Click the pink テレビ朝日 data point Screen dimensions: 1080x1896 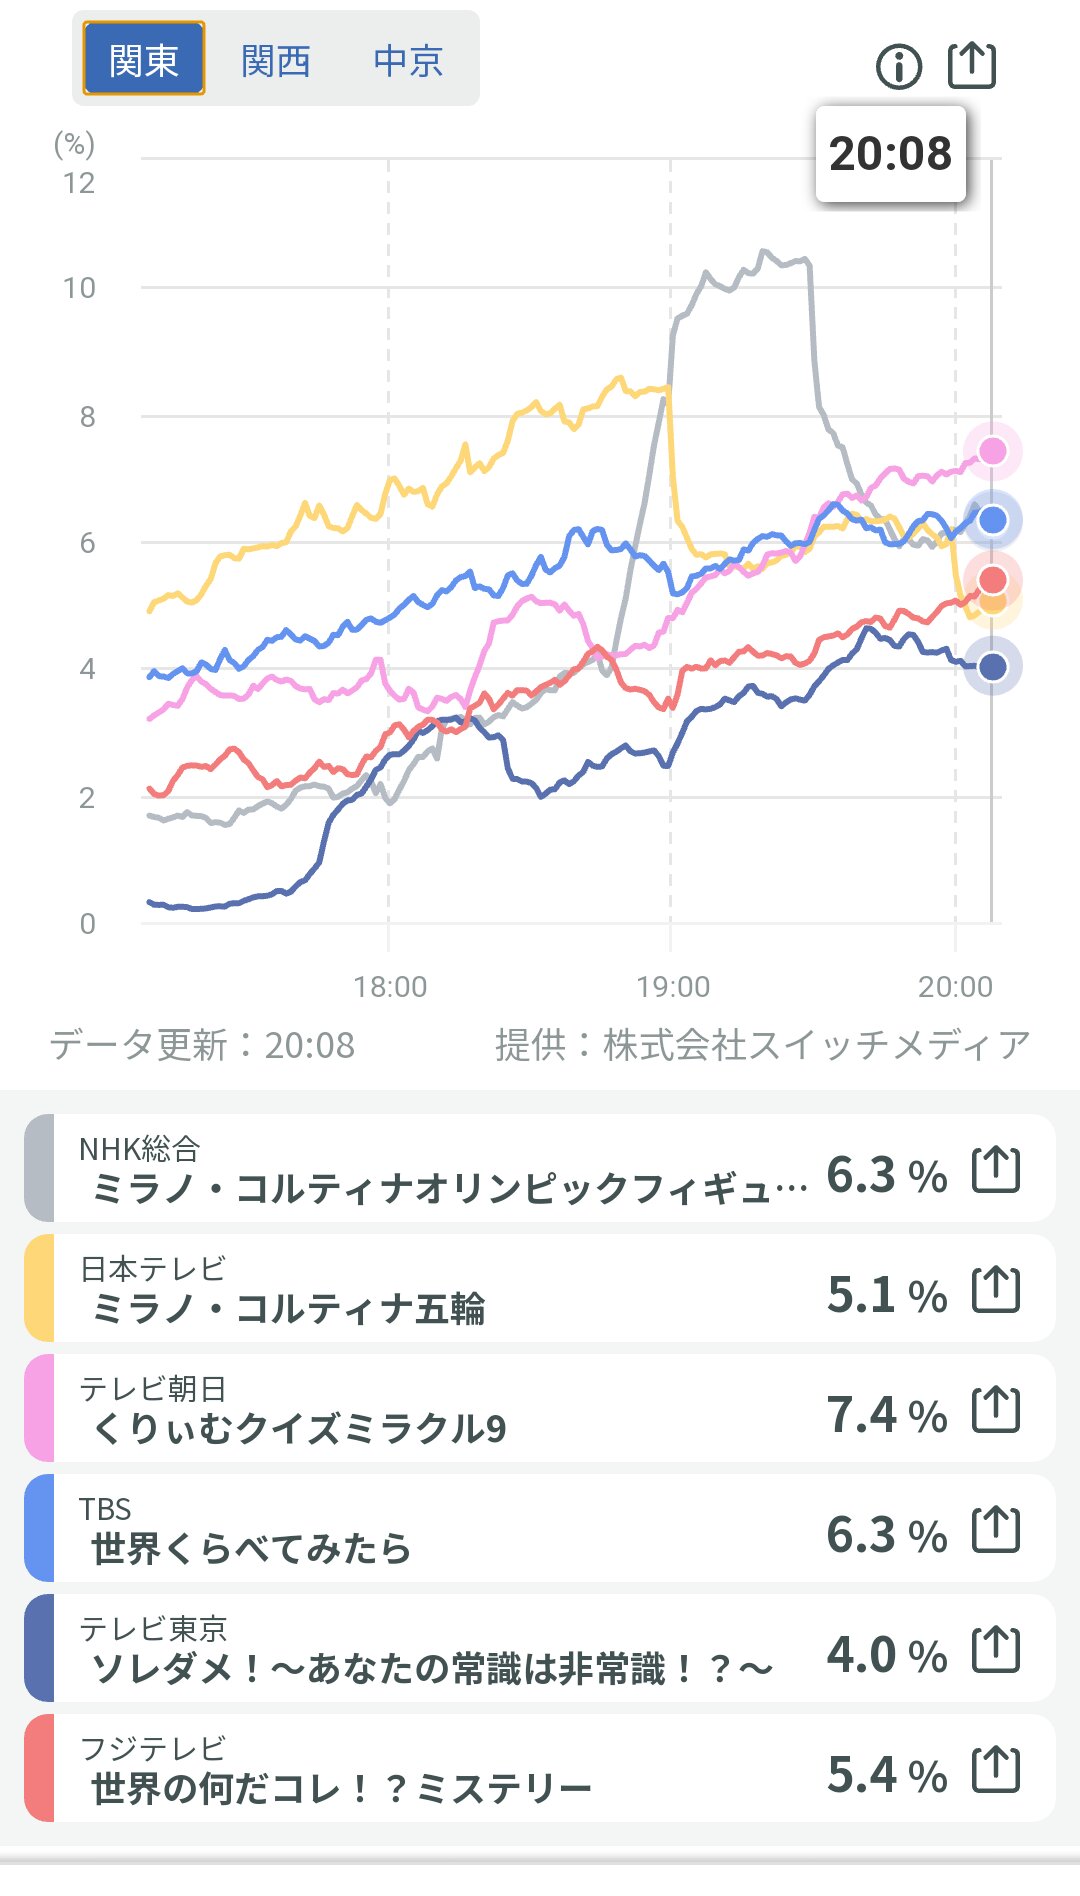tap(992, 451)
